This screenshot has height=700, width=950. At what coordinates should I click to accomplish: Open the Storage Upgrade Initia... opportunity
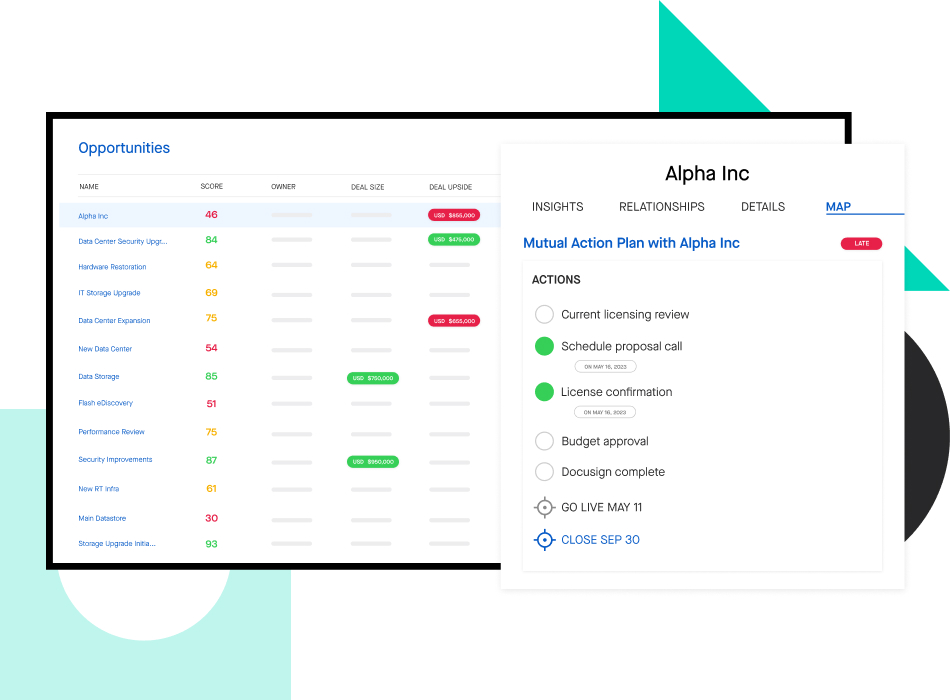tap(116, 544)
